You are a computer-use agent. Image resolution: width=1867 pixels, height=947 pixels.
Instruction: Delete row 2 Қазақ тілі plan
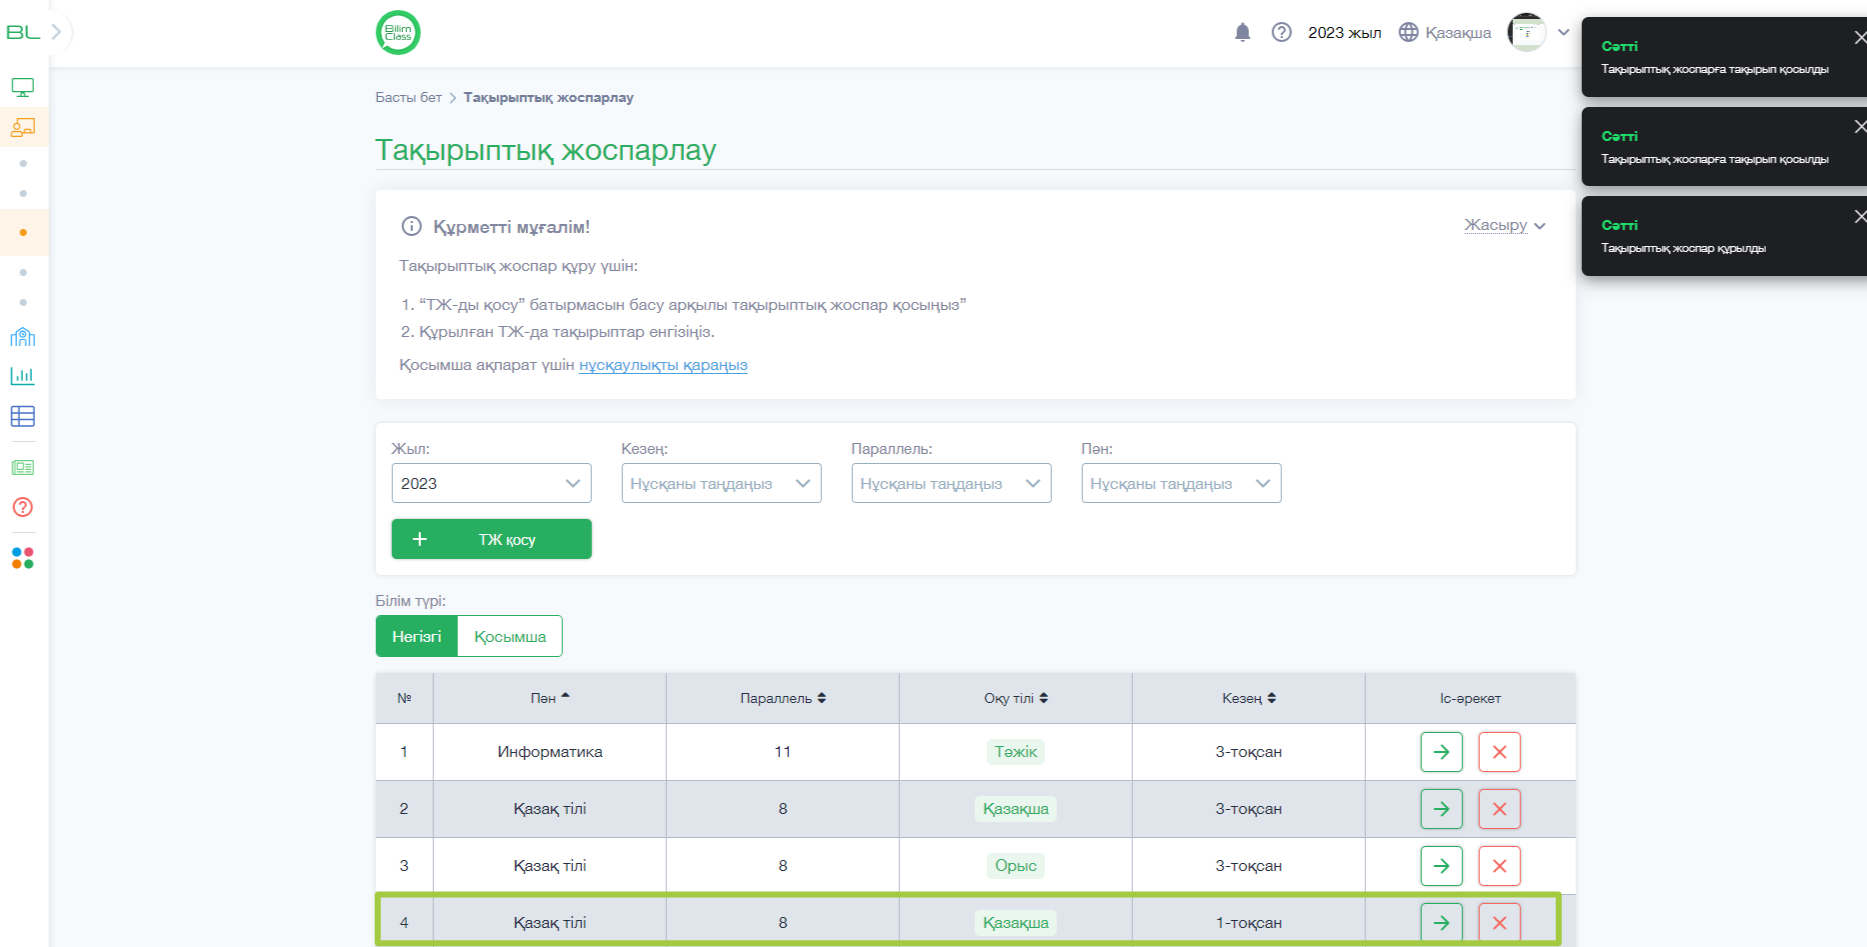tap(1500, 809)
